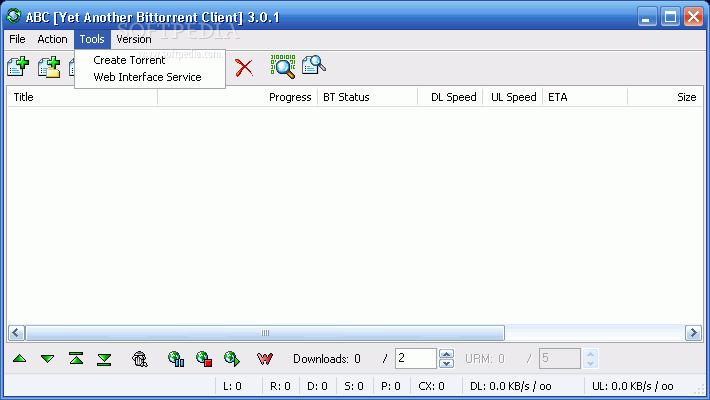
Task: Open the File menu
Action: [x=17, y=39]
